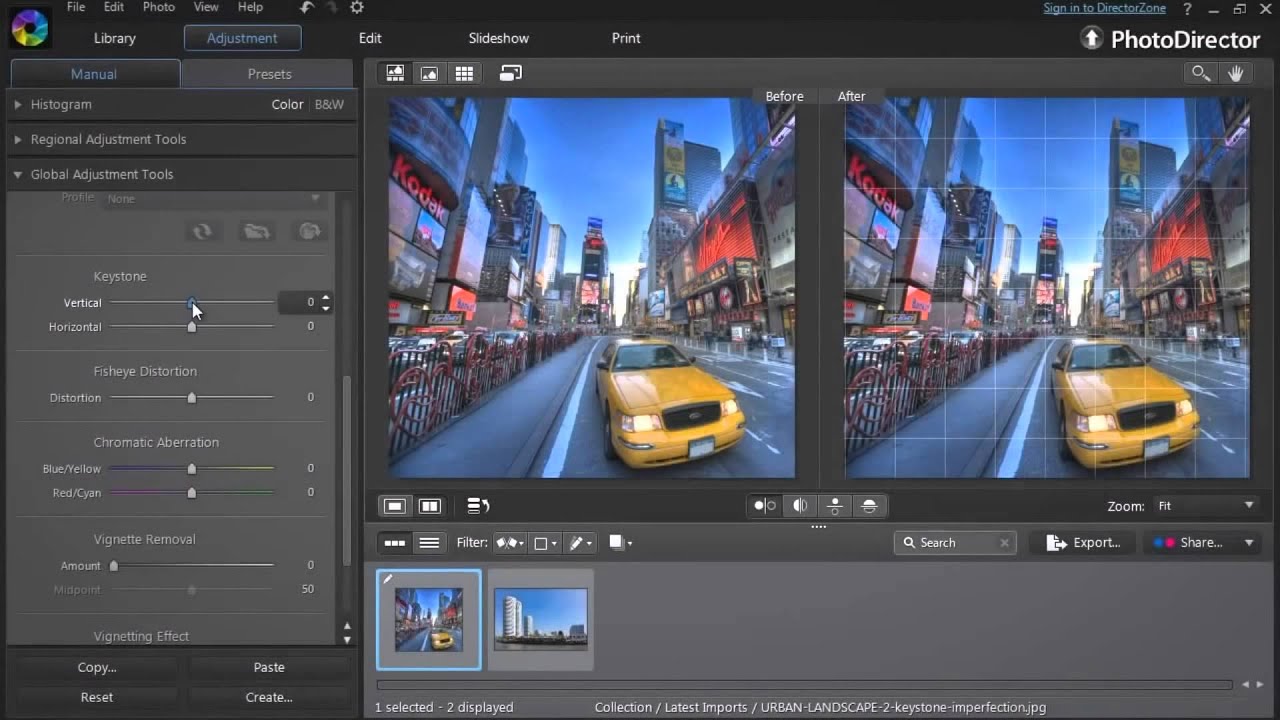Click the Fisheye Distortion slider handle
This screenshot has height=720, width=1280.
(x=192, y=398)
